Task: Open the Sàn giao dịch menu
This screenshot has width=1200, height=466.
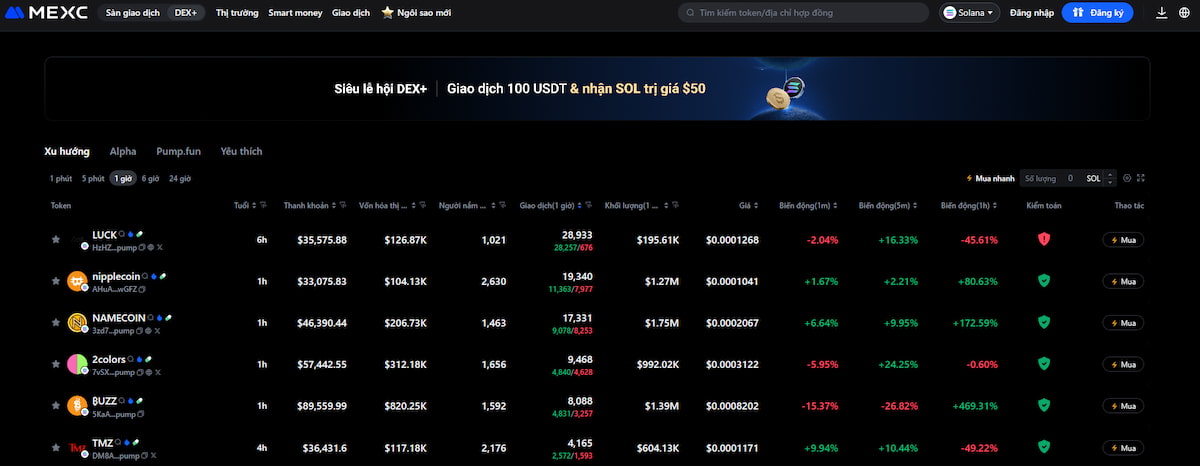Action: (x=132, y=13)
